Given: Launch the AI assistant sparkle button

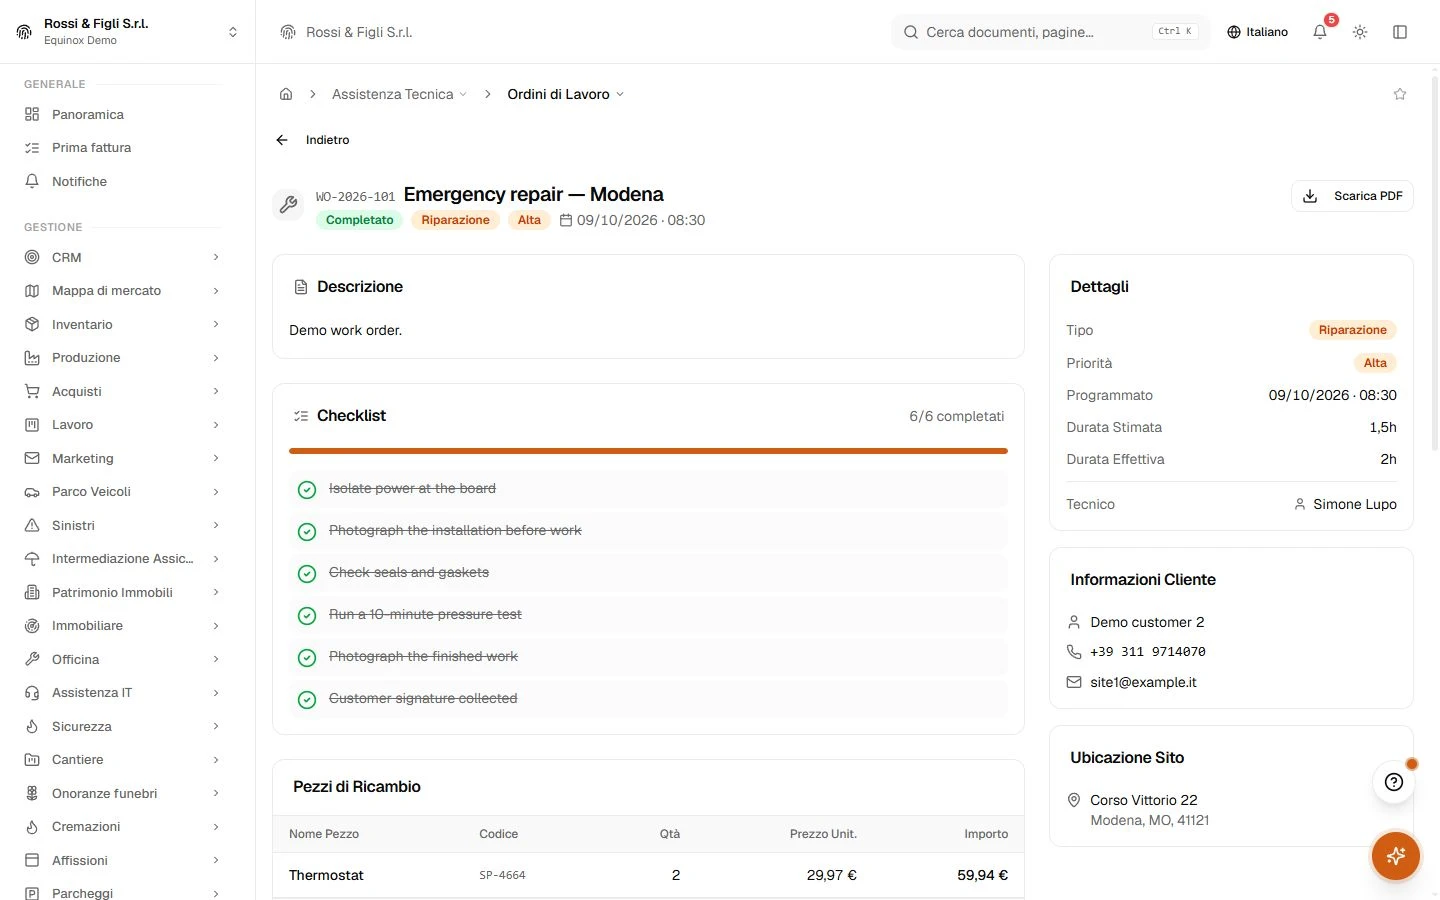Looking at the screenshot, I should pyautogui.click(x=1396, y=856).
